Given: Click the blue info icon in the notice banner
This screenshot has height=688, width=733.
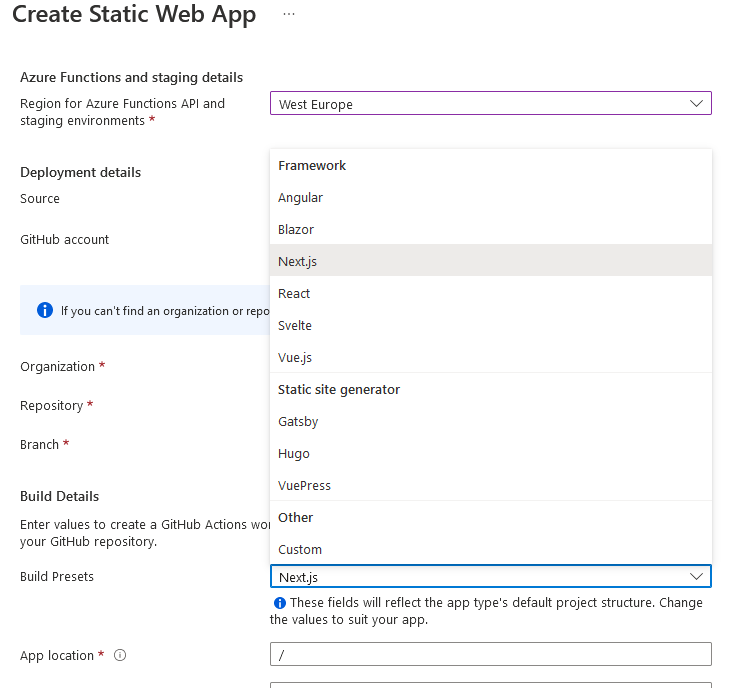Looking at the screenshot, I should [x=44, y=310].
